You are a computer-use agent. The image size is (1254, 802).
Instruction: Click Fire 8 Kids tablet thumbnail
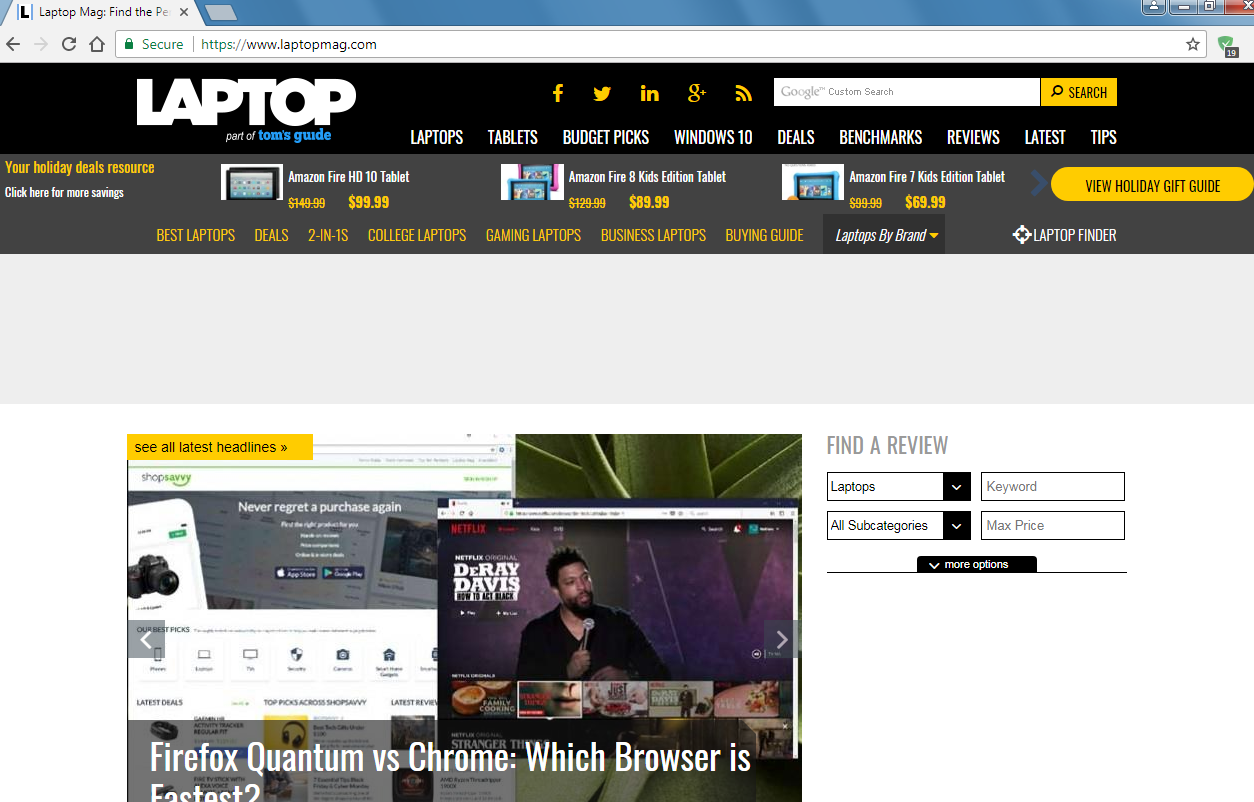[532, 182]
